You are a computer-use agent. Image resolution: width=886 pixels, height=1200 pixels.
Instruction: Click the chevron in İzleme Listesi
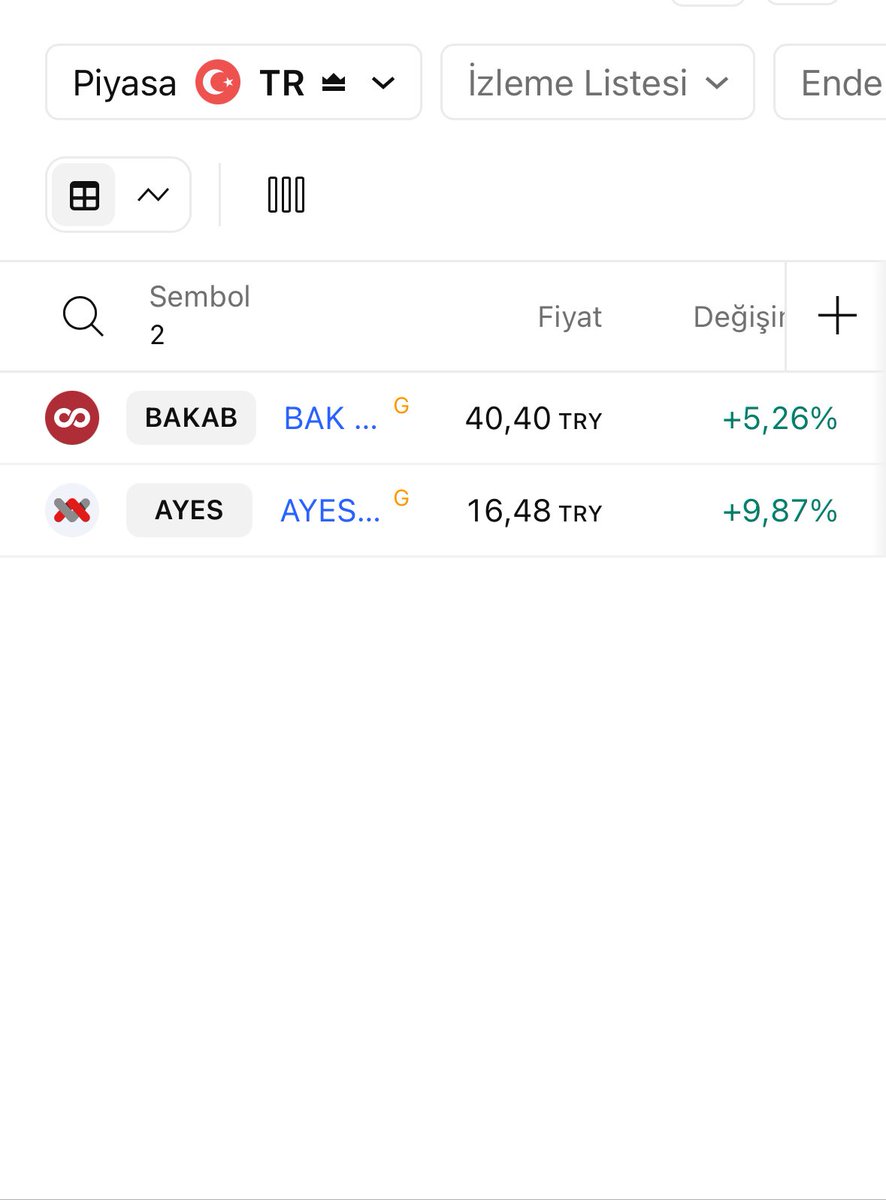716,83
